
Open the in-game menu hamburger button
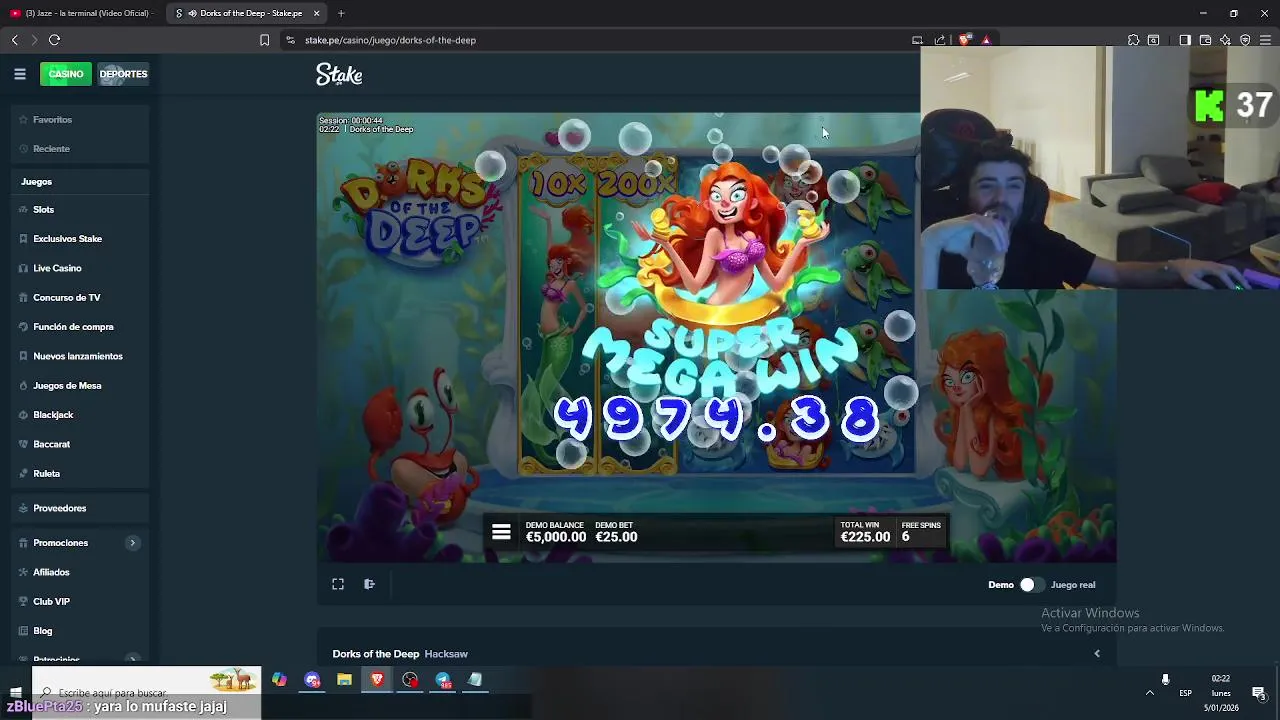(501, 532)
